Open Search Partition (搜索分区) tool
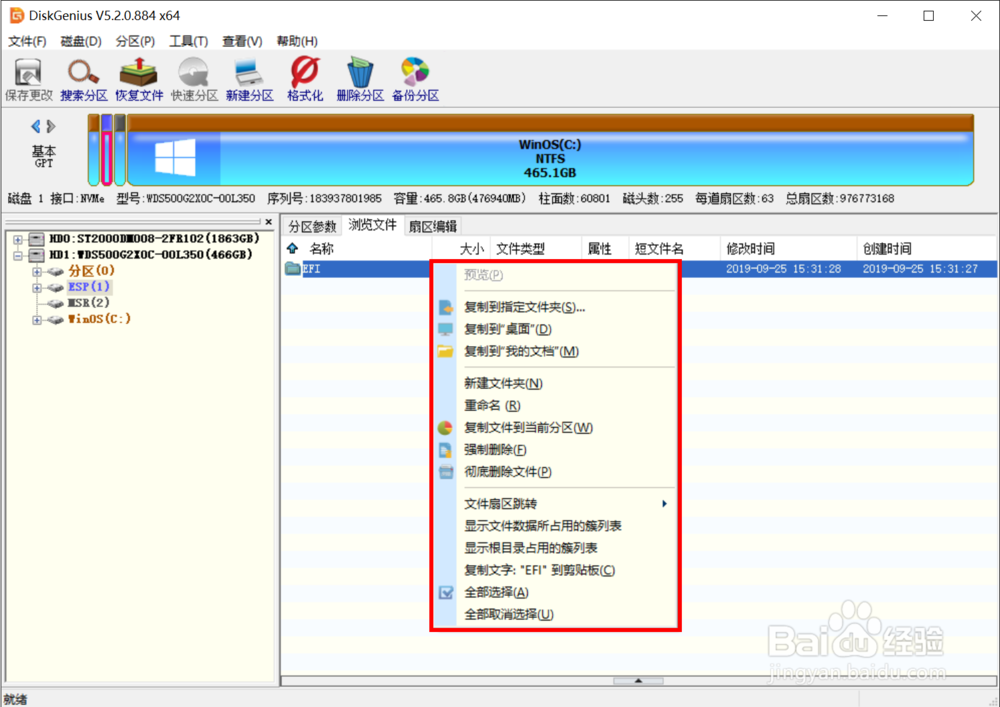The image size is (1000, 707). click(x=84, y=79)
